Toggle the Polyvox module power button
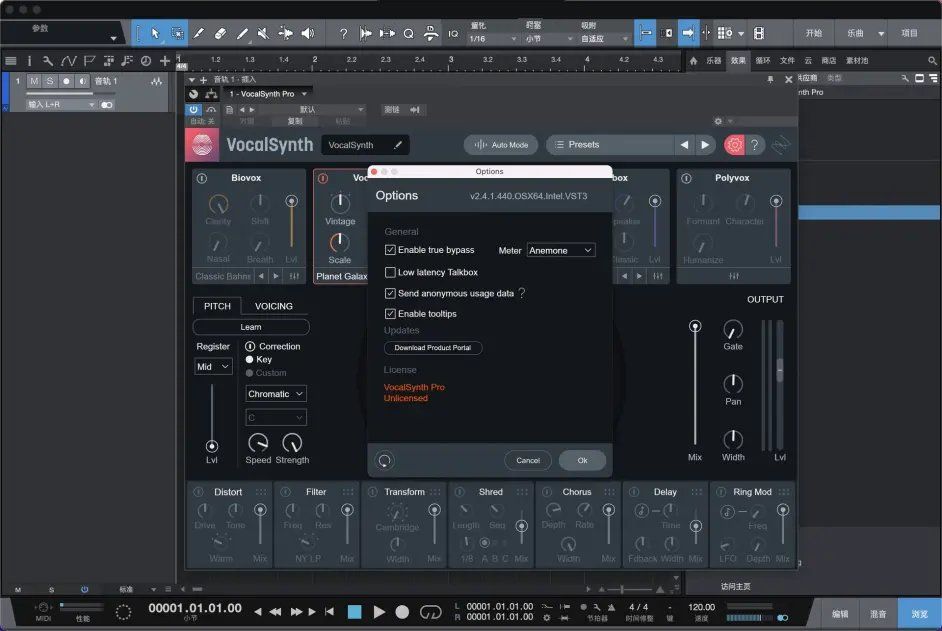The height and width of the screenshot is (631, 942). [686, 178]
